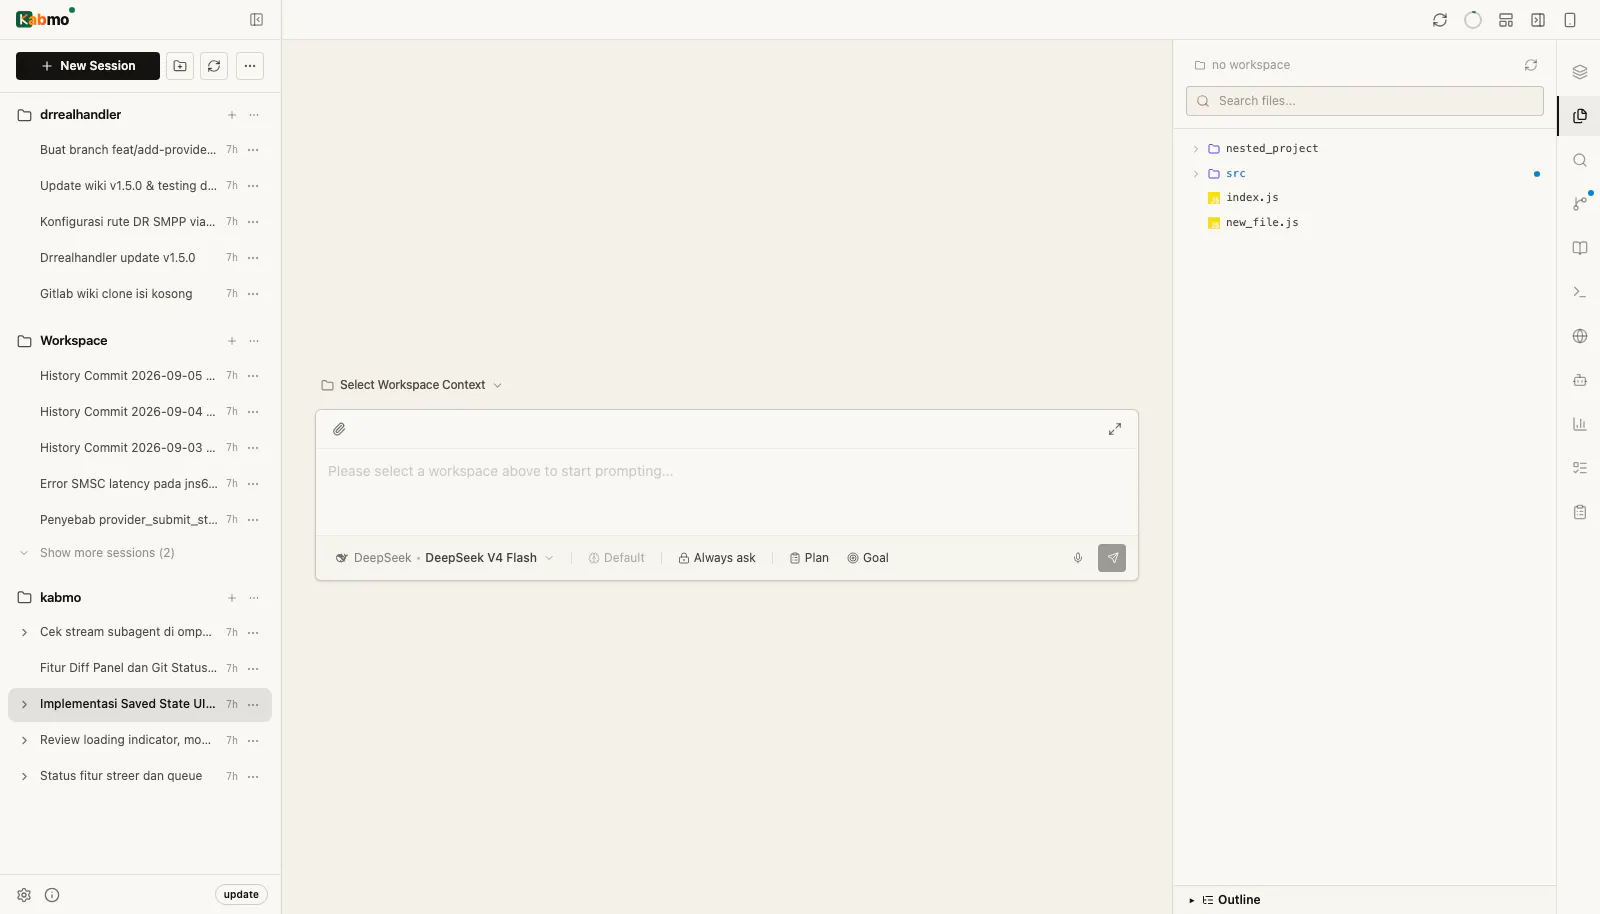Open the DeepSeek V4 Flash model dropdown
The width and height of the screenshot is (1600, 914).
coord(445,558)
